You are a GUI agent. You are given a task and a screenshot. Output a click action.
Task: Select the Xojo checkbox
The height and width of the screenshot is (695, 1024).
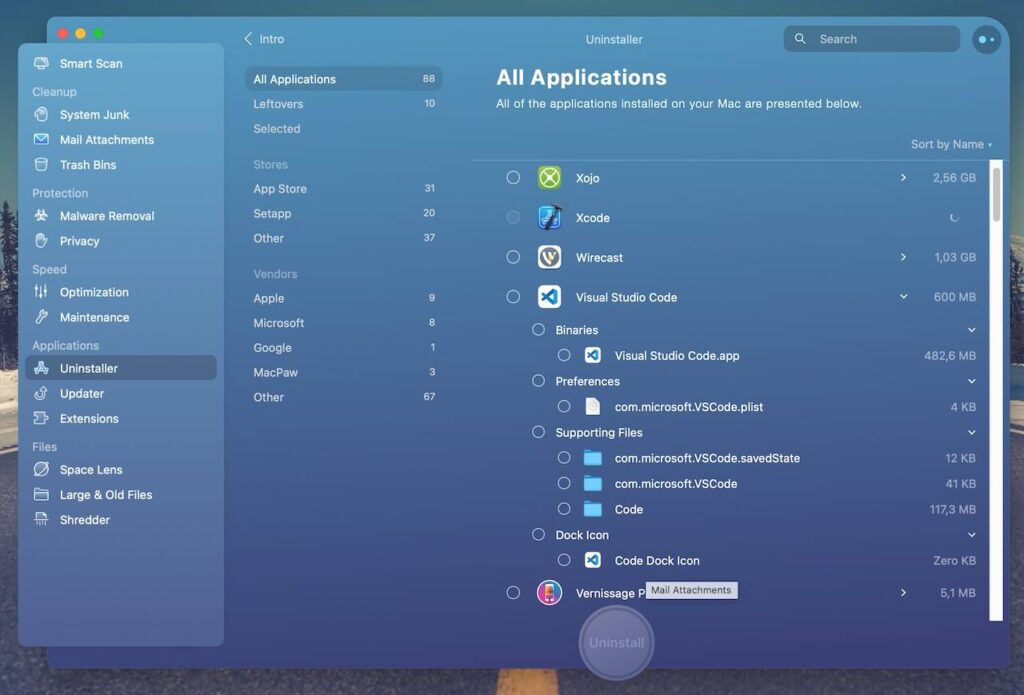[x=513, y=178]
